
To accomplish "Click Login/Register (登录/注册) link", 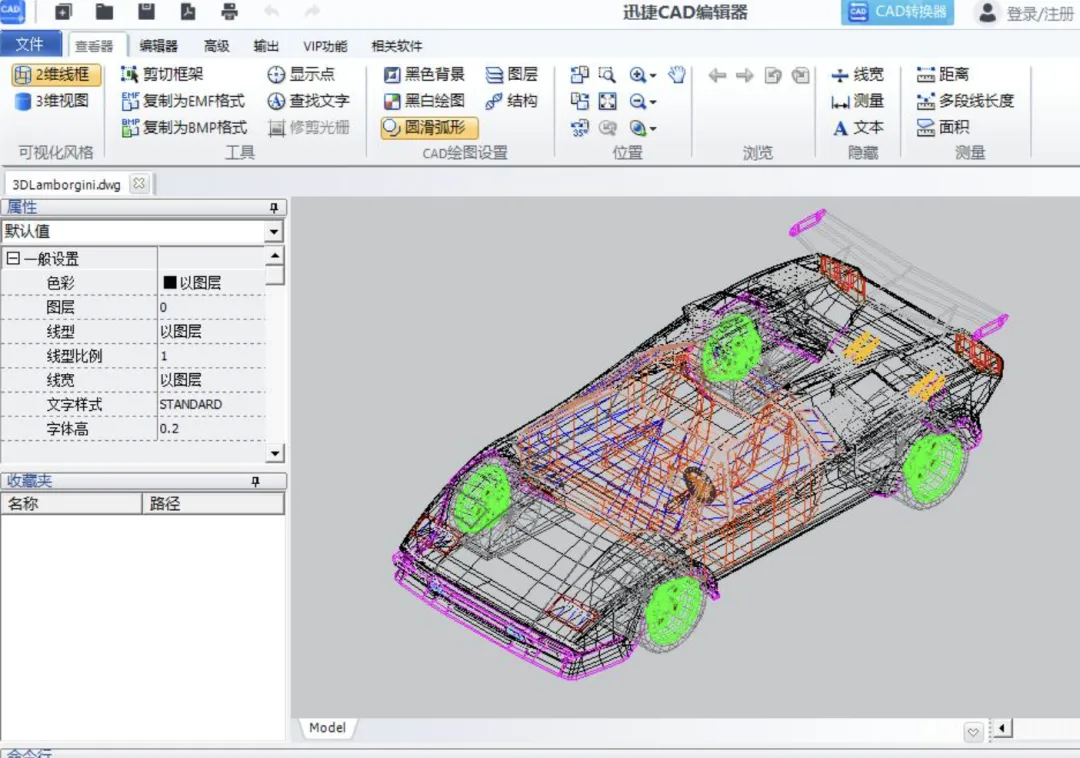I will click(1038, 14).
